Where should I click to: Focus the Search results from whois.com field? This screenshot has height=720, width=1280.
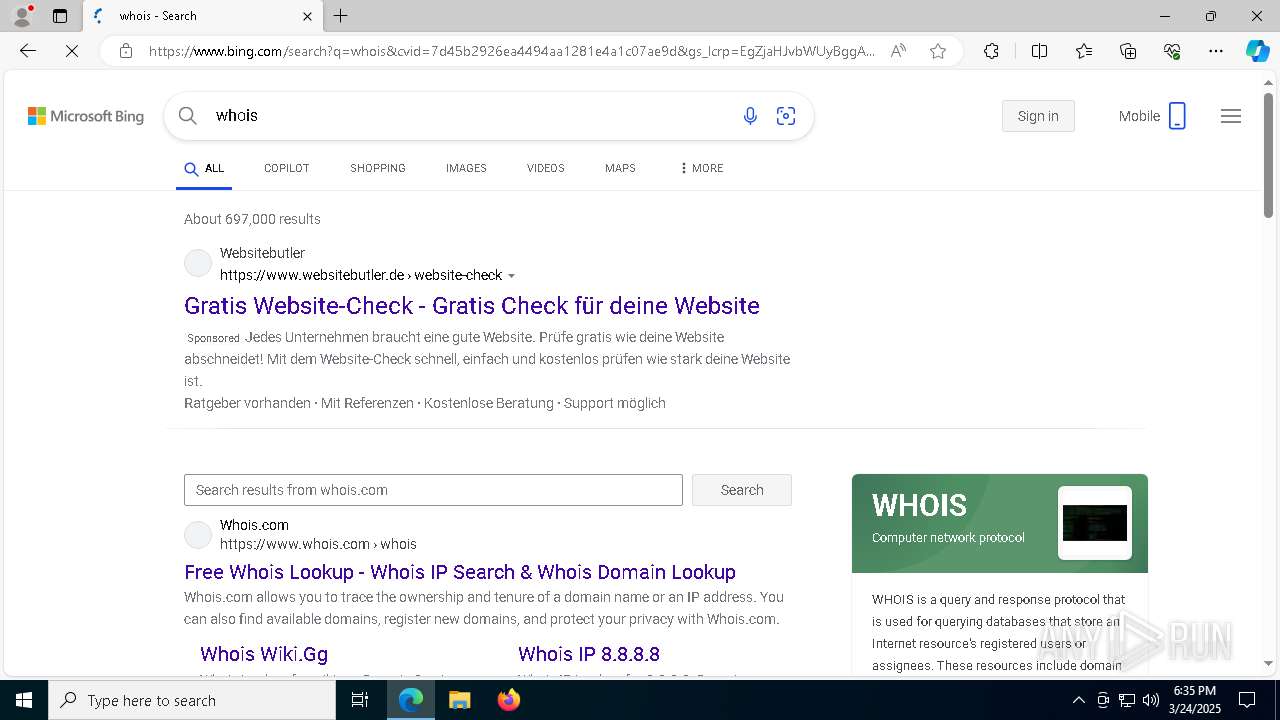(433, 490)
